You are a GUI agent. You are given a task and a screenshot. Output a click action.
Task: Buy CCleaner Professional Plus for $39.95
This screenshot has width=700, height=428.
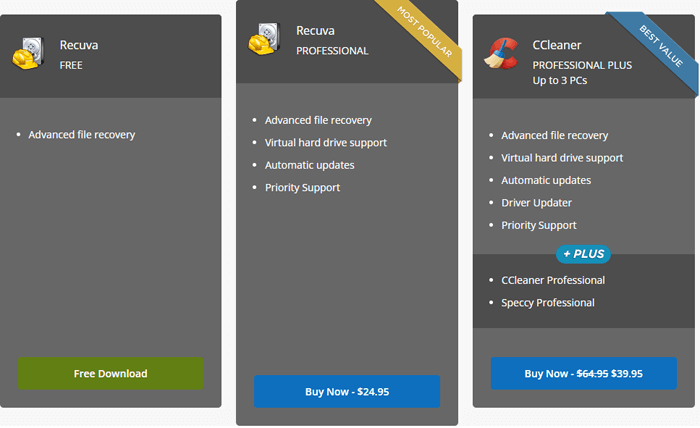pos(583,374)
